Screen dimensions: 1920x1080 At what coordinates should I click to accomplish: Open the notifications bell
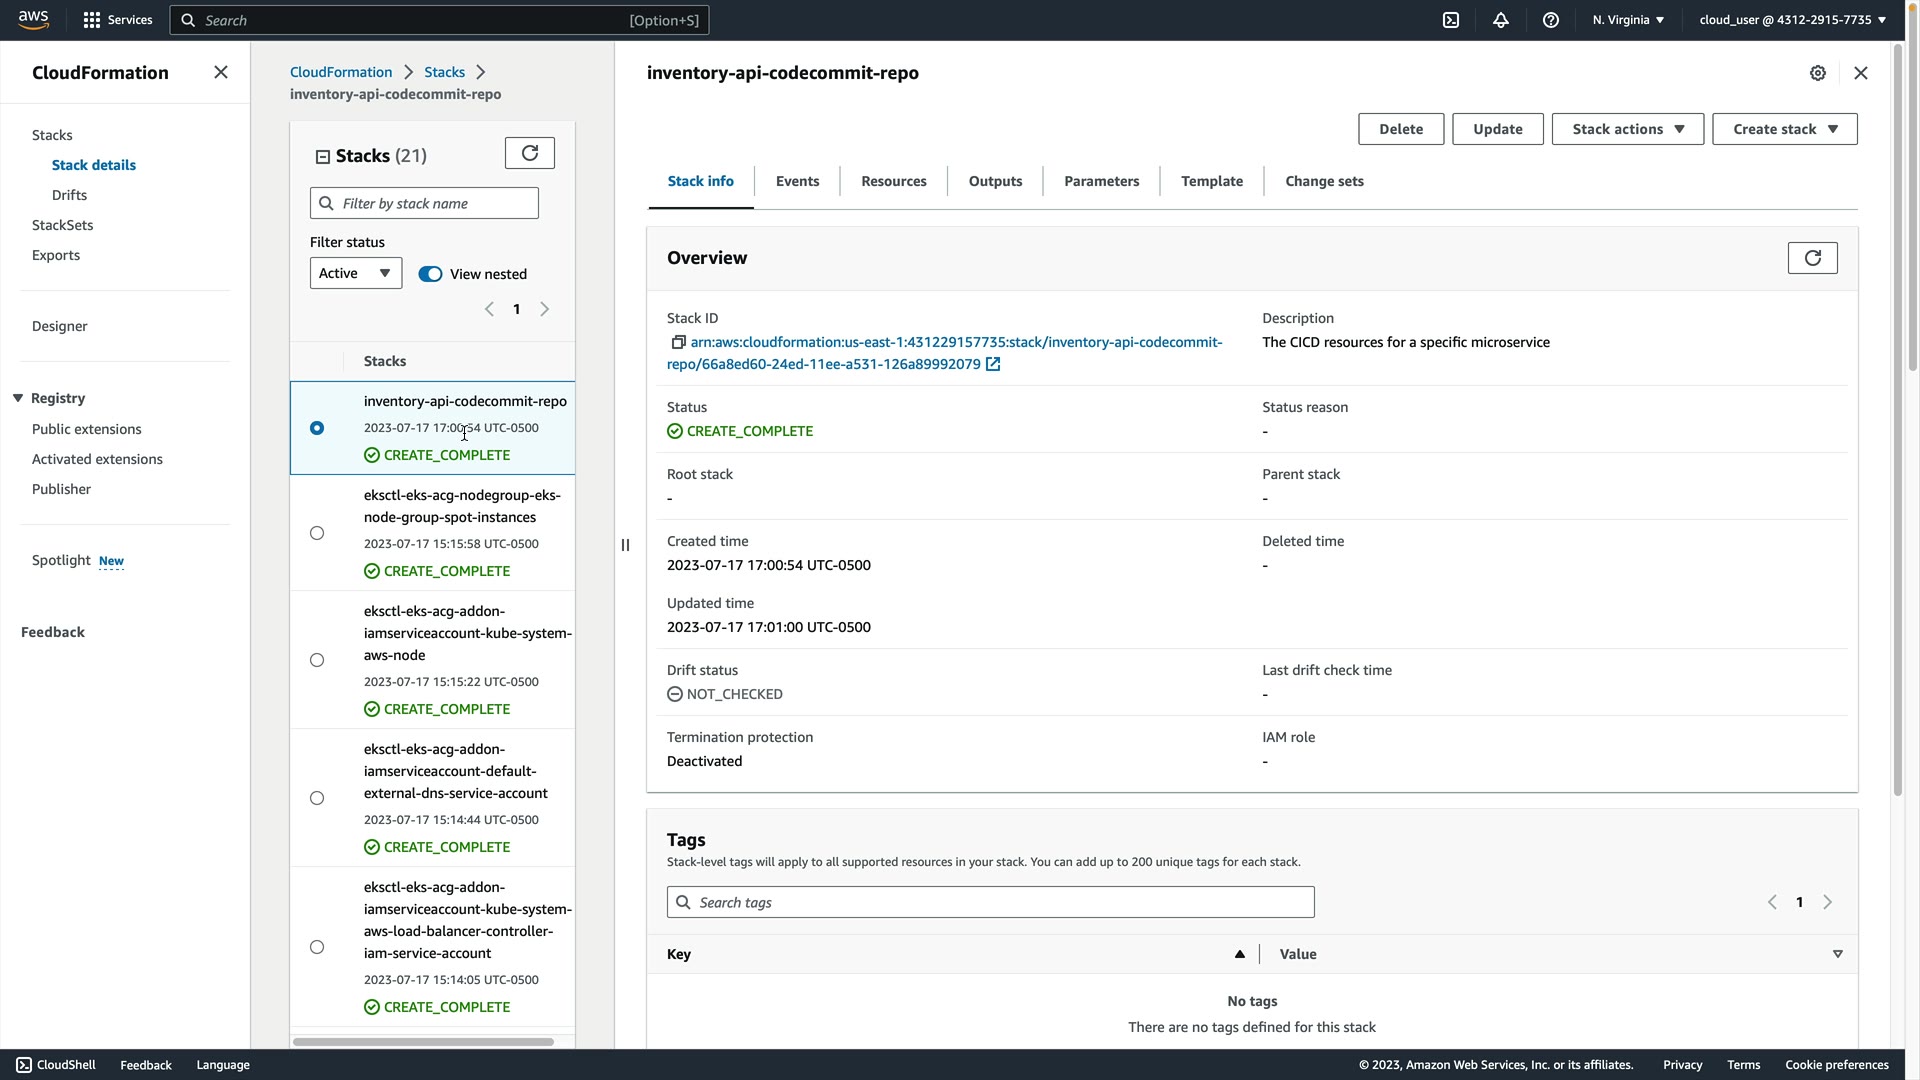click(1501, 20)
